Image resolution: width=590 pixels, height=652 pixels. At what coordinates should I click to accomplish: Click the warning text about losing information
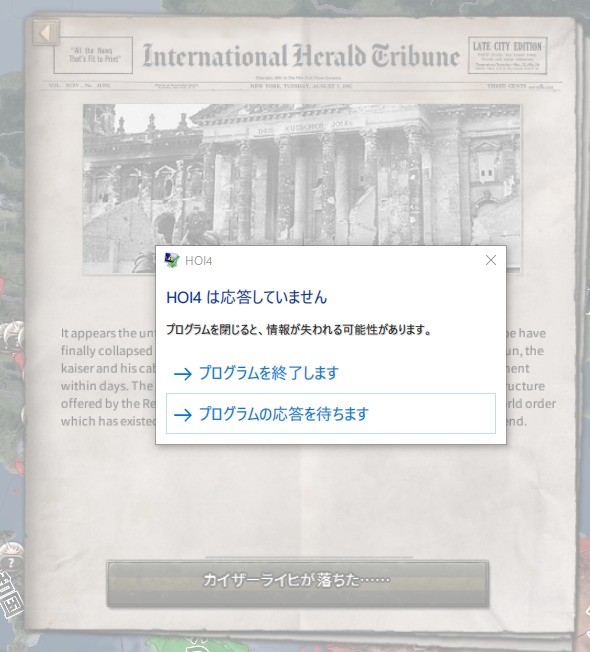coord(298,330)
